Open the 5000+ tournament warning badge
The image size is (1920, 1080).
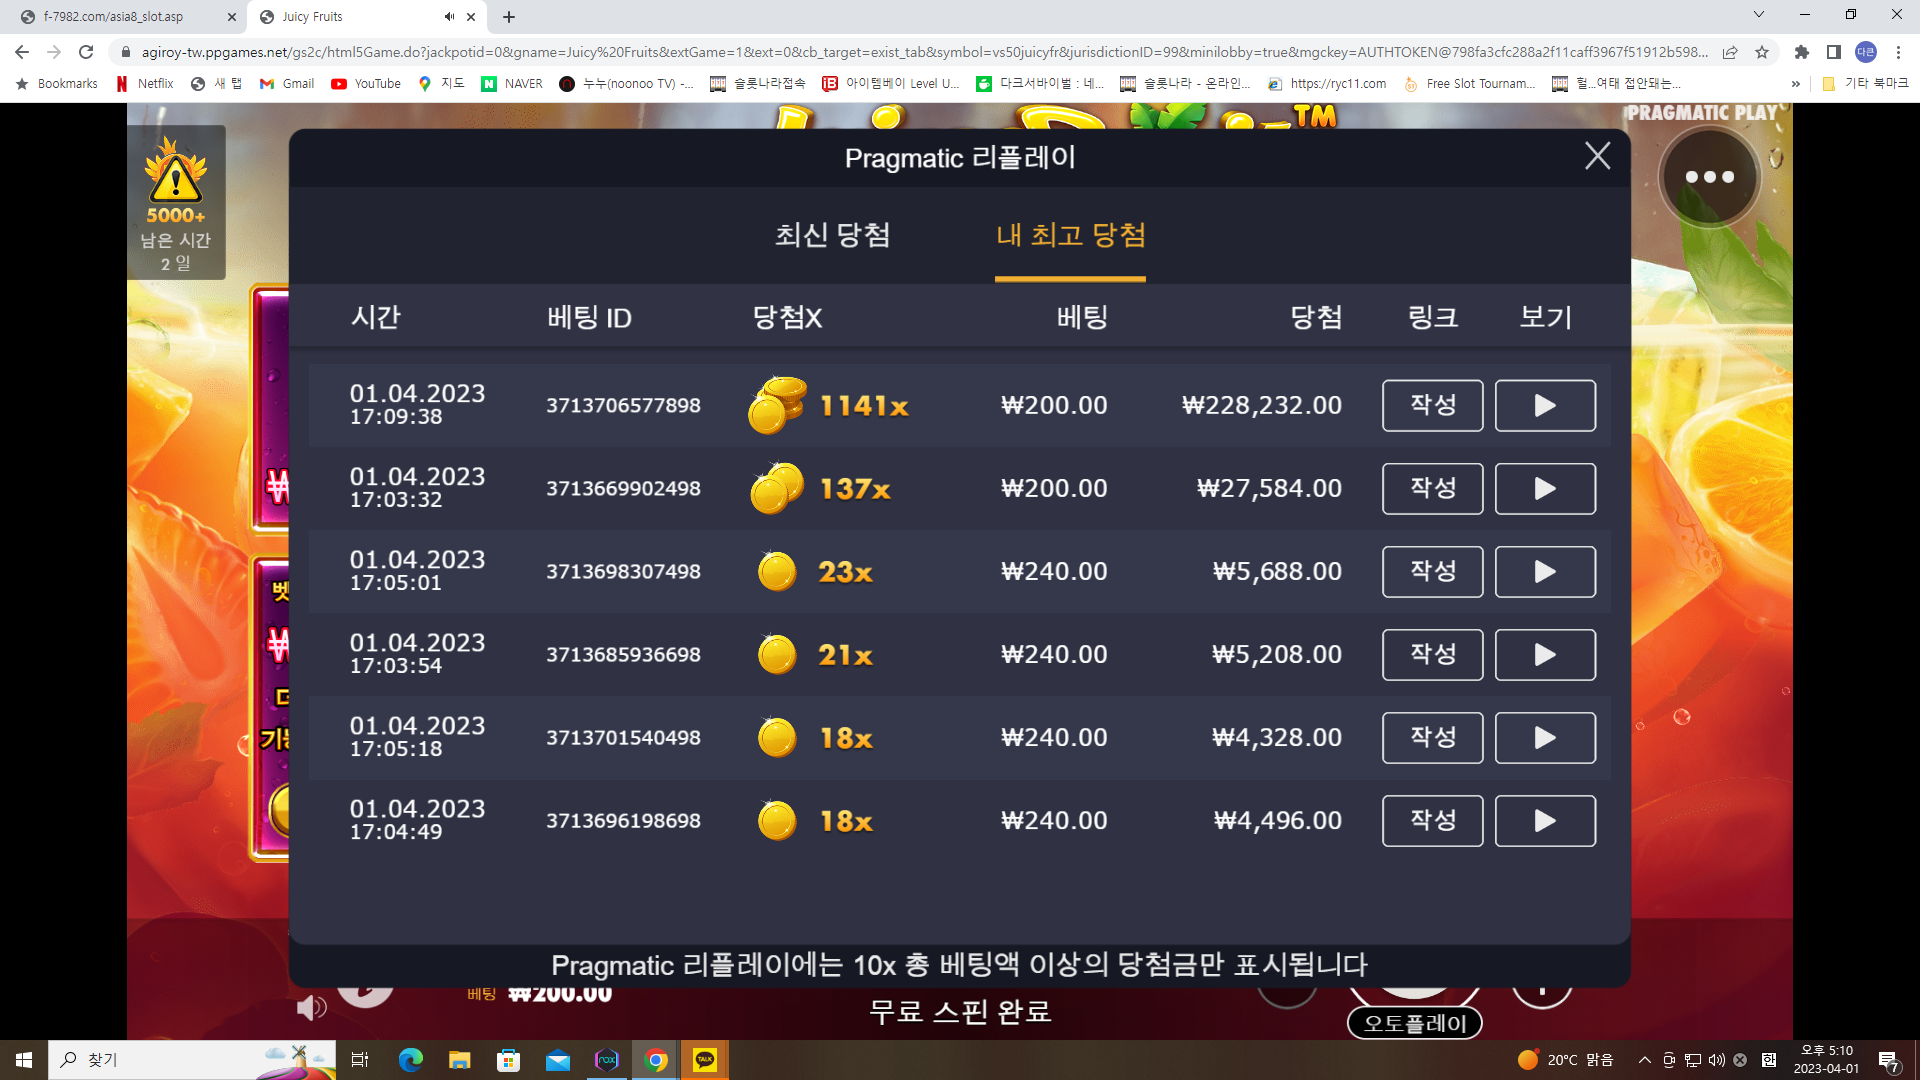(176, 201)
